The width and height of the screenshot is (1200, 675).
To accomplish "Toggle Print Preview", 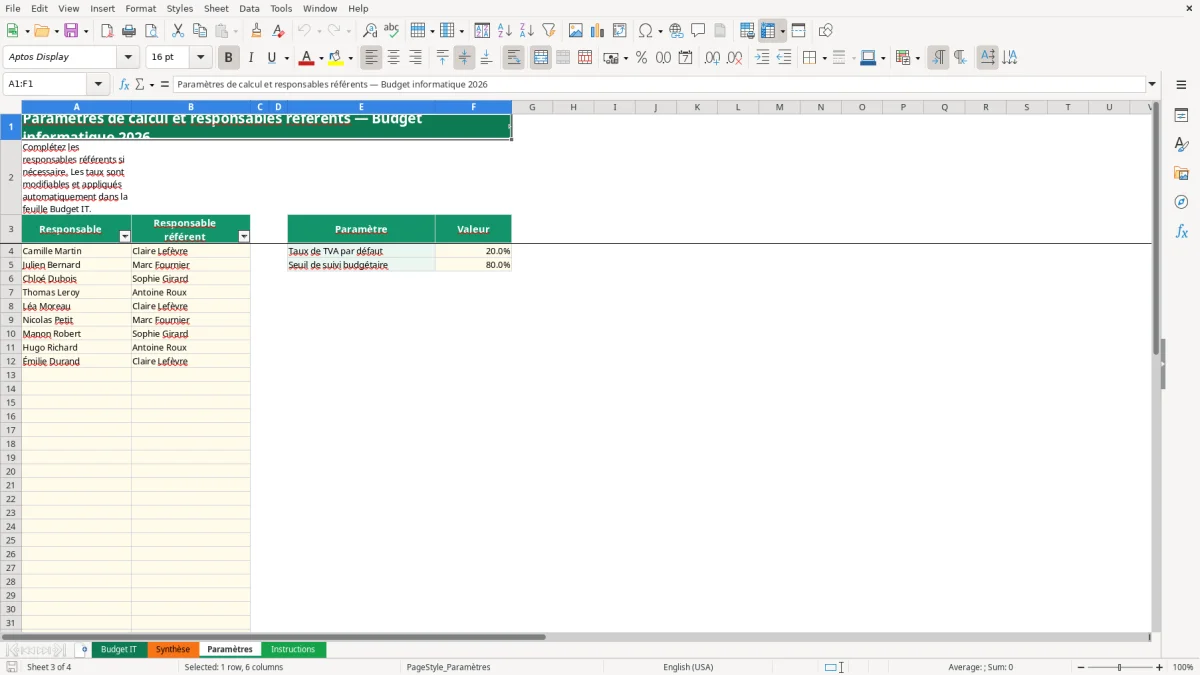I will (151, 31).
